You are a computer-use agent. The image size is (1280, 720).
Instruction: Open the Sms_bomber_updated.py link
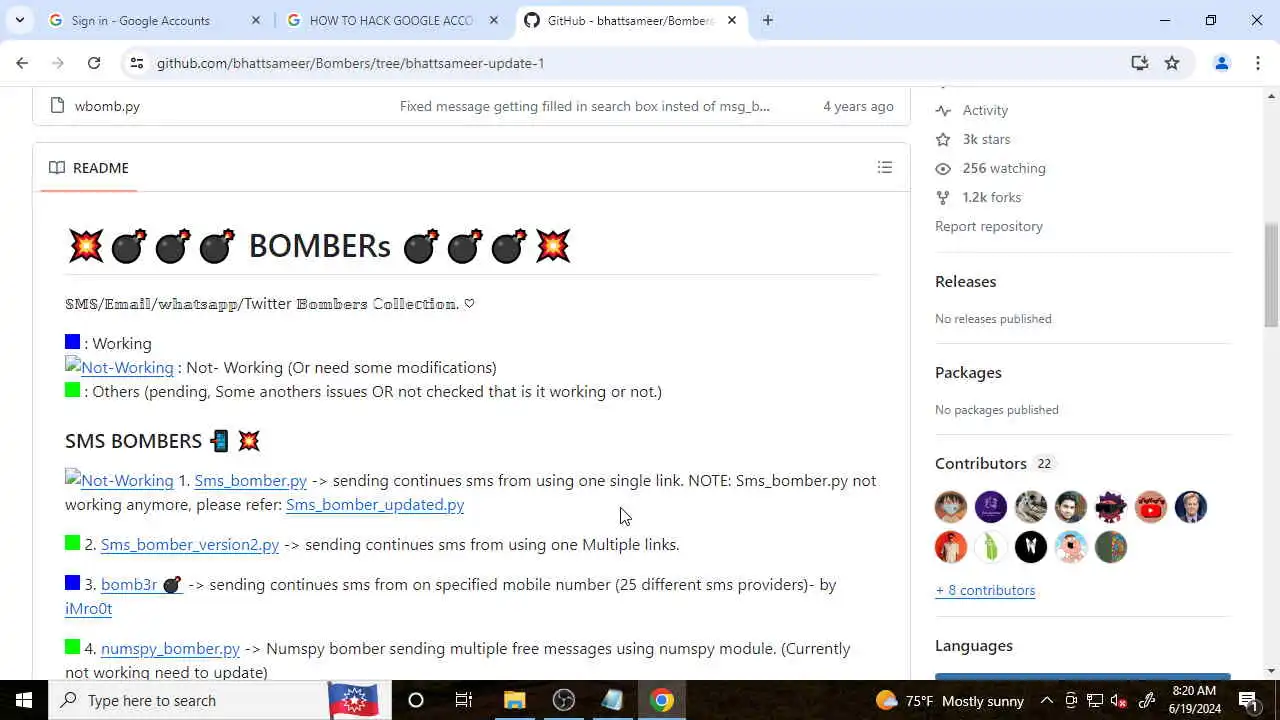(375, 505)
